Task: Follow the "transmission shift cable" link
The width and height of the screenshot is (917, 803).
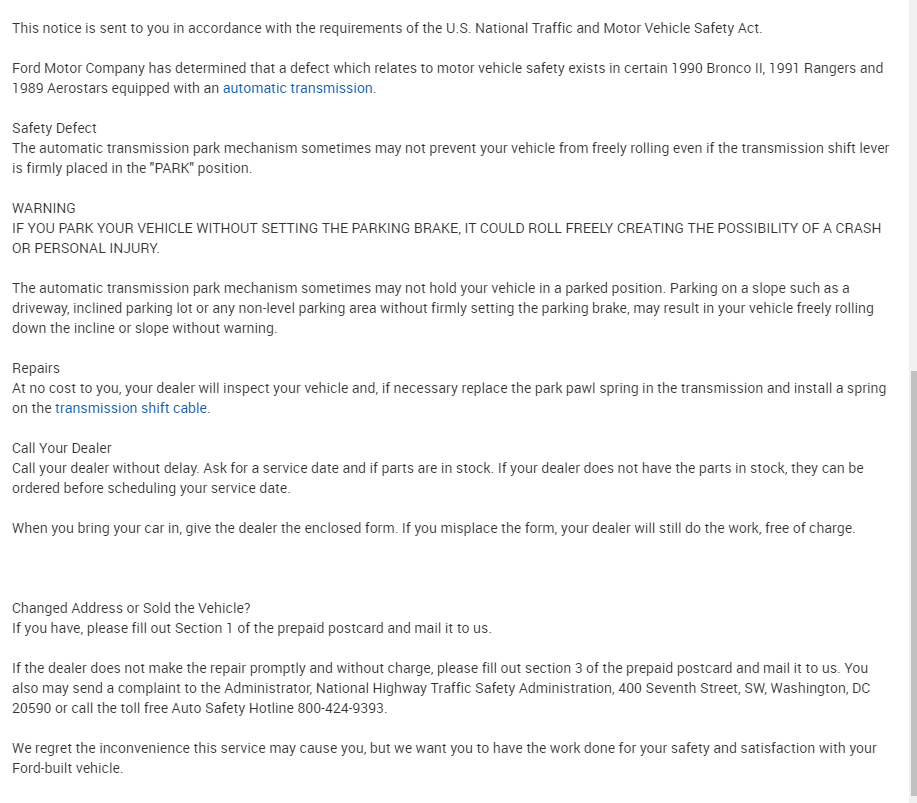Action: coord(132,408)
